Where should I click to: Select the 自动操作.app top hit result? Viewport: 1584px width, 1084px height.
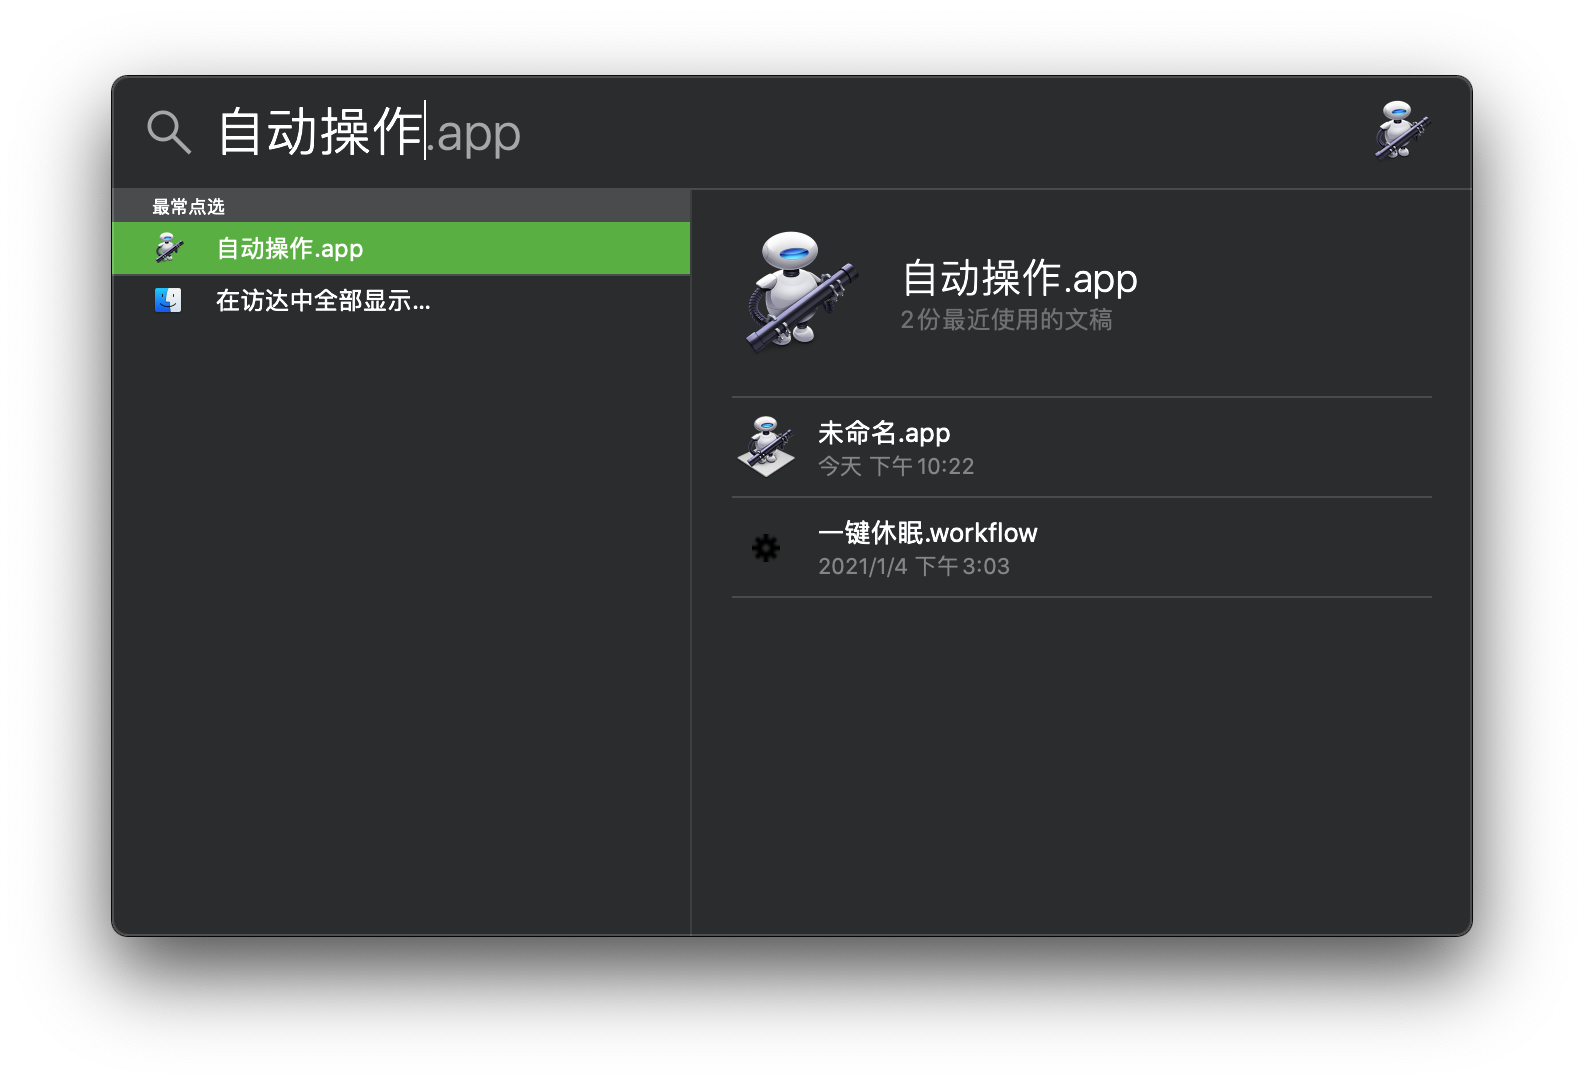(401, 248)
